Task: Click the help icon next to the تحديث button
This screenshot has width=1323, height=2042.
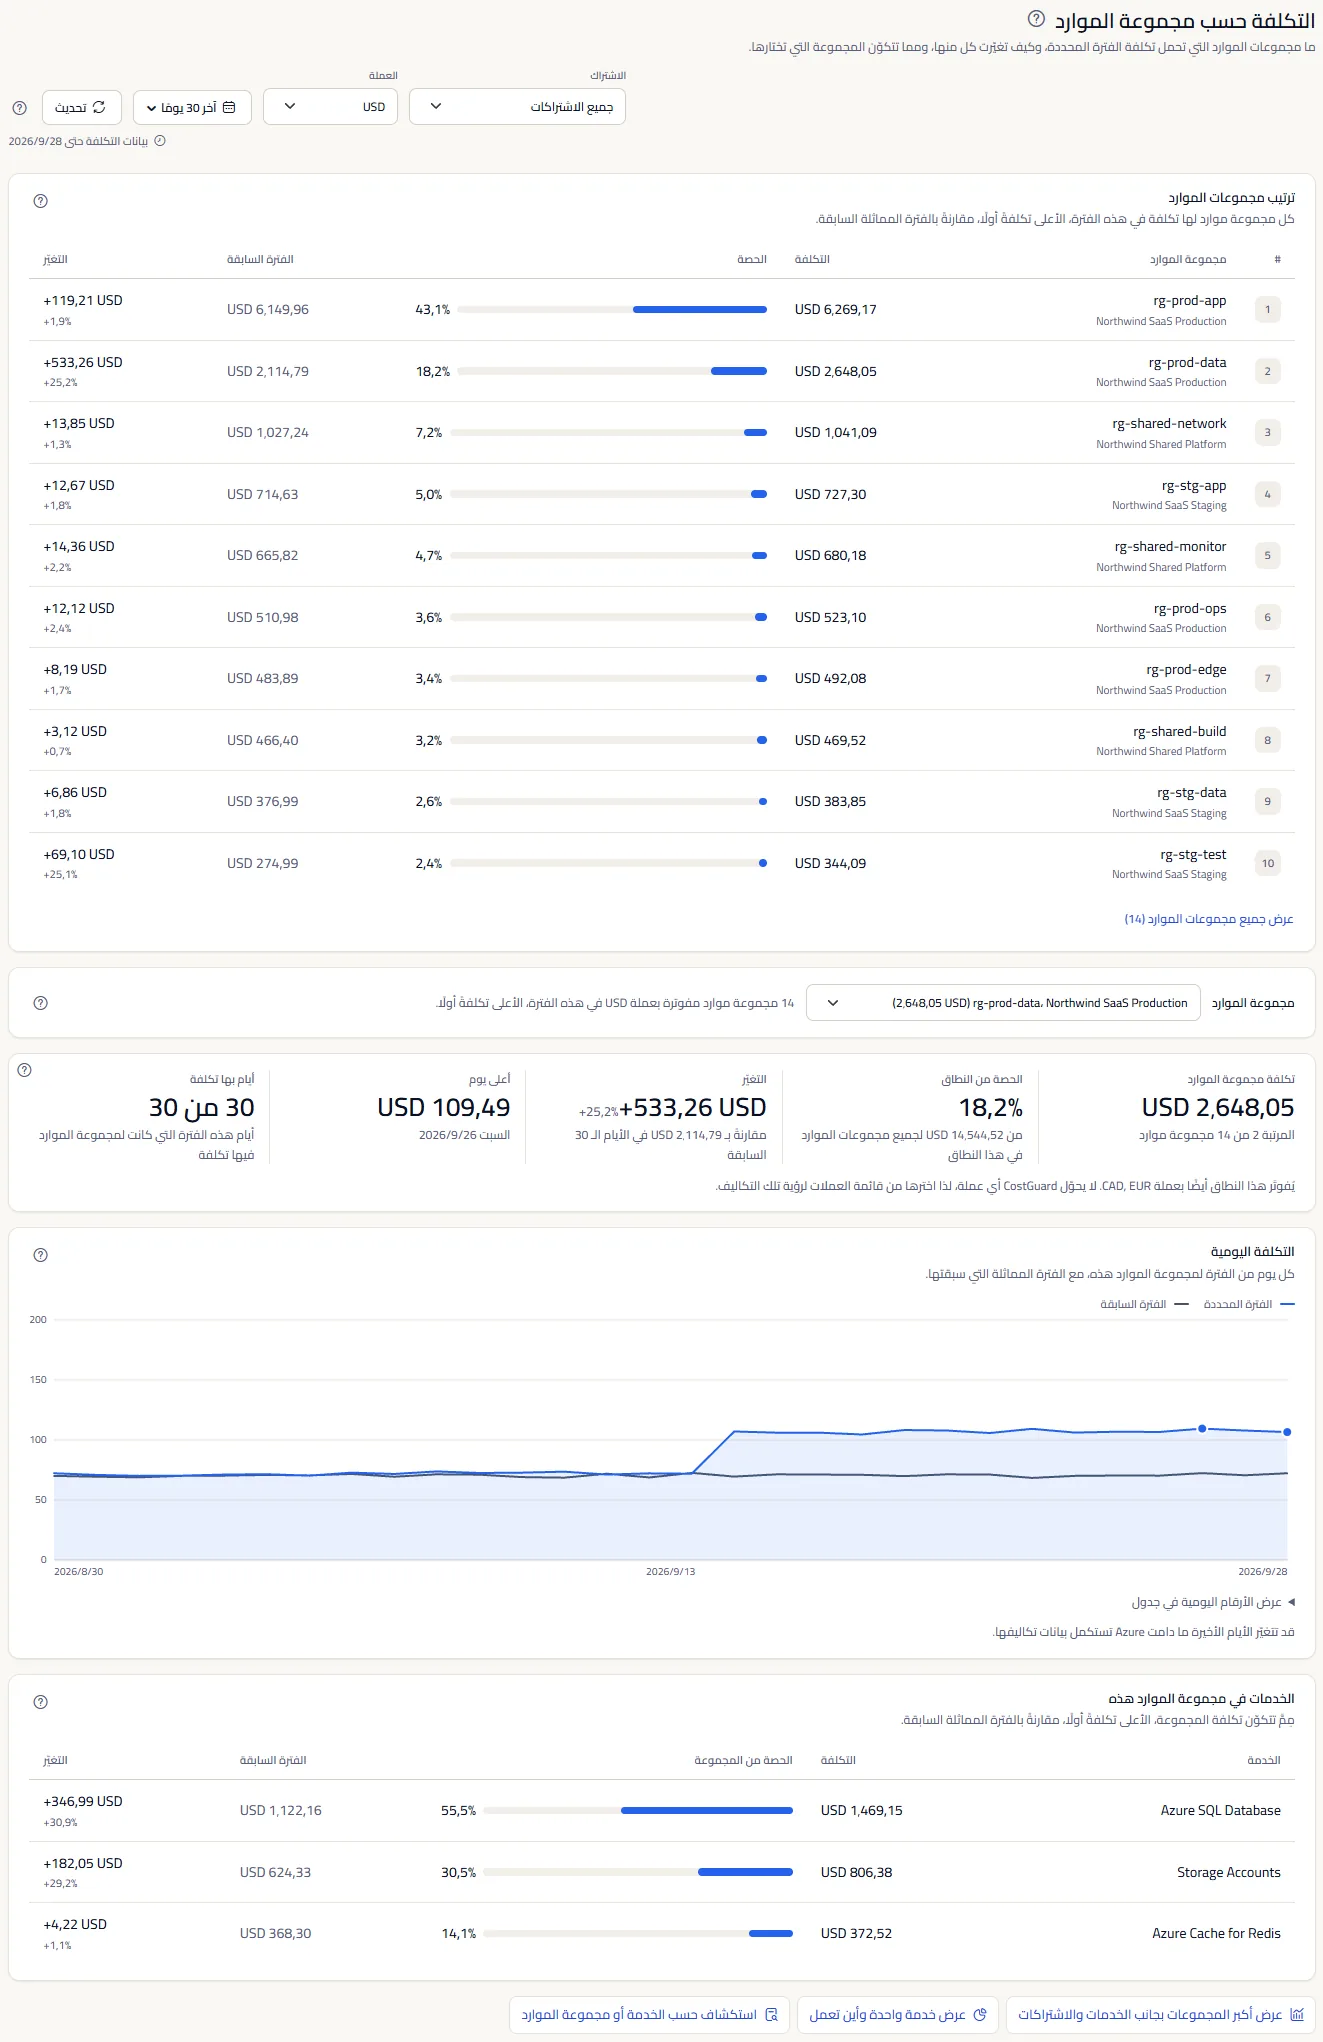Action: [x=19, y=107]
